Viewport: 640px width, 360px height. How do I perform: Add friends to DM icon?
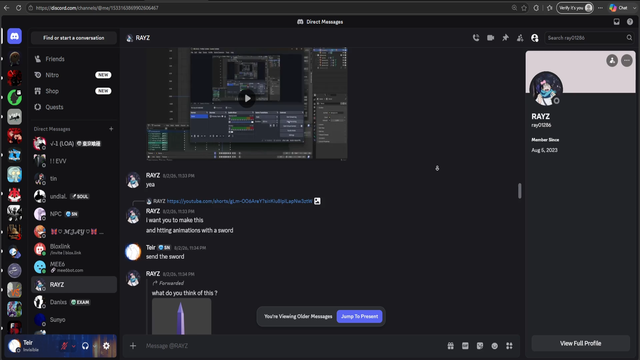click(520, 38)
